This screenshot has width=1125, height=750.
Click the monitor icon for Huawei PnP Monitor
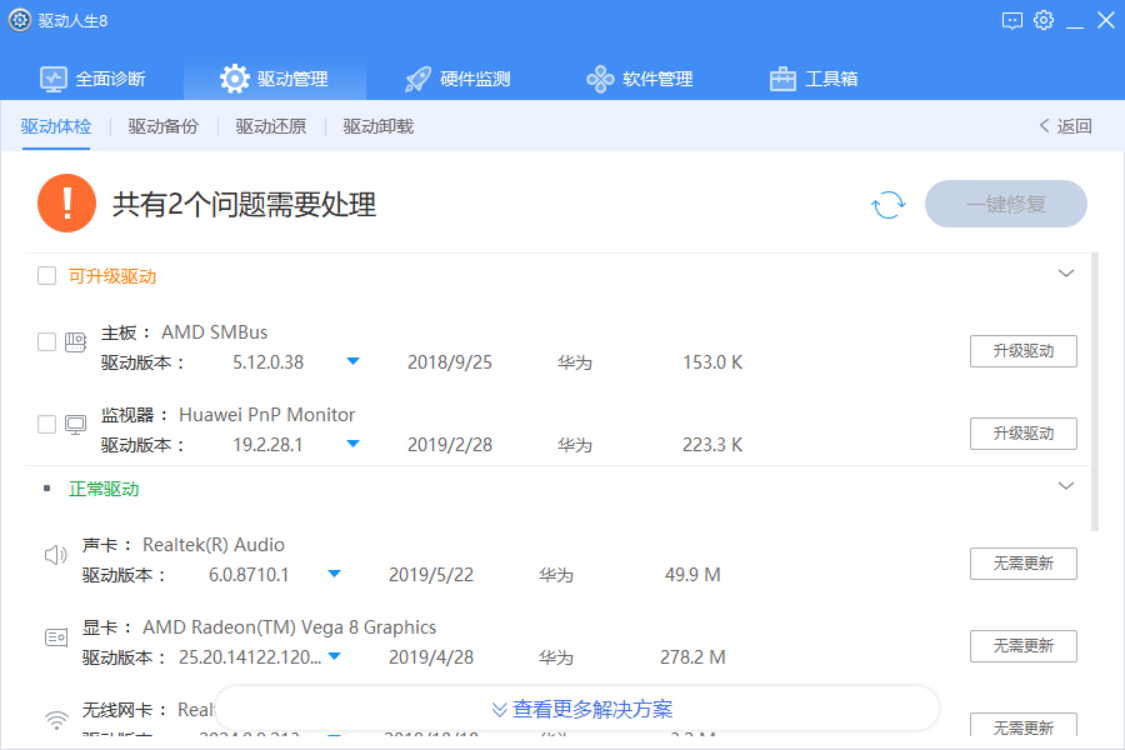click(x=75, y=425)
